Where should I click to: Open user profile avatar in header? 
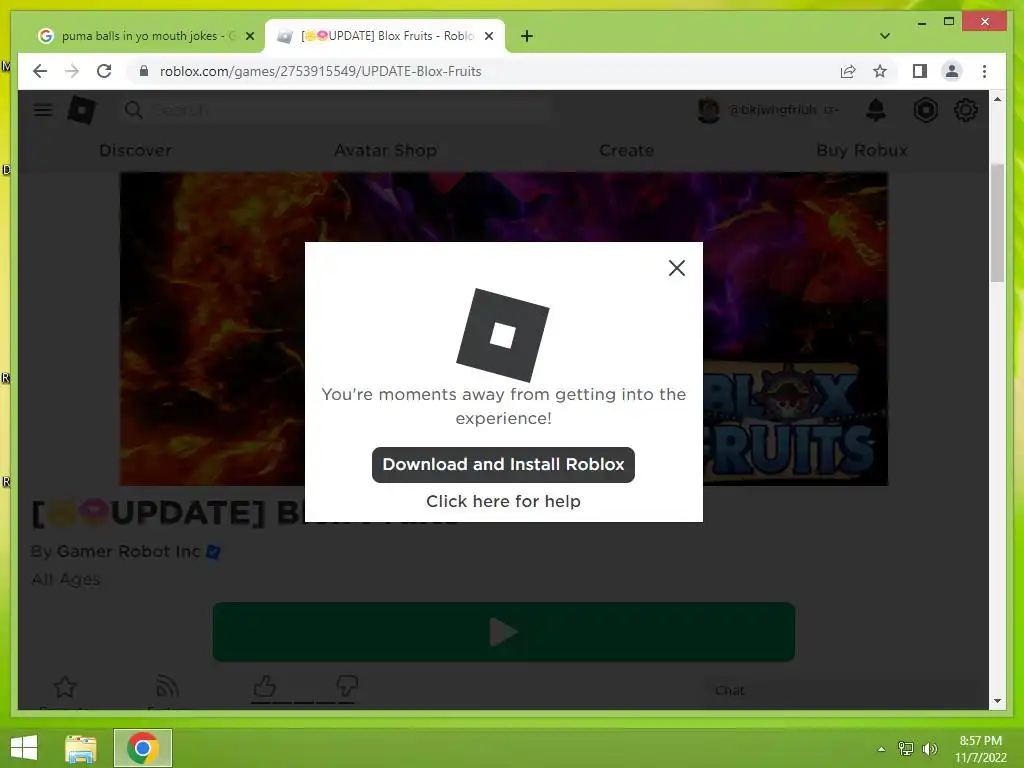coord(709,110)
